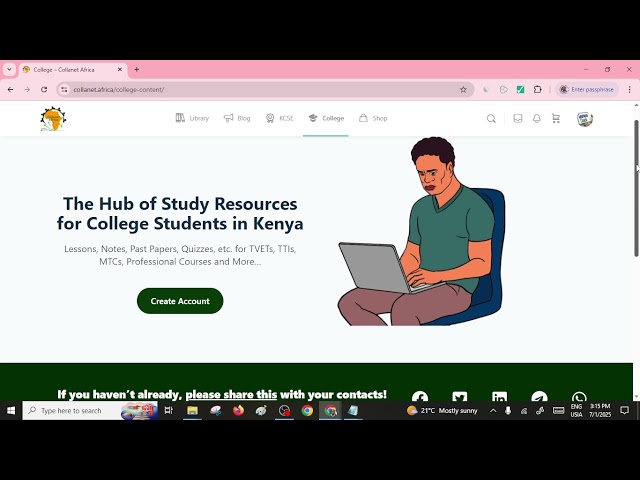Select the 'College – Collanet Africa' tab
Screen dimensions: 640x480
[x=73, y=70]
